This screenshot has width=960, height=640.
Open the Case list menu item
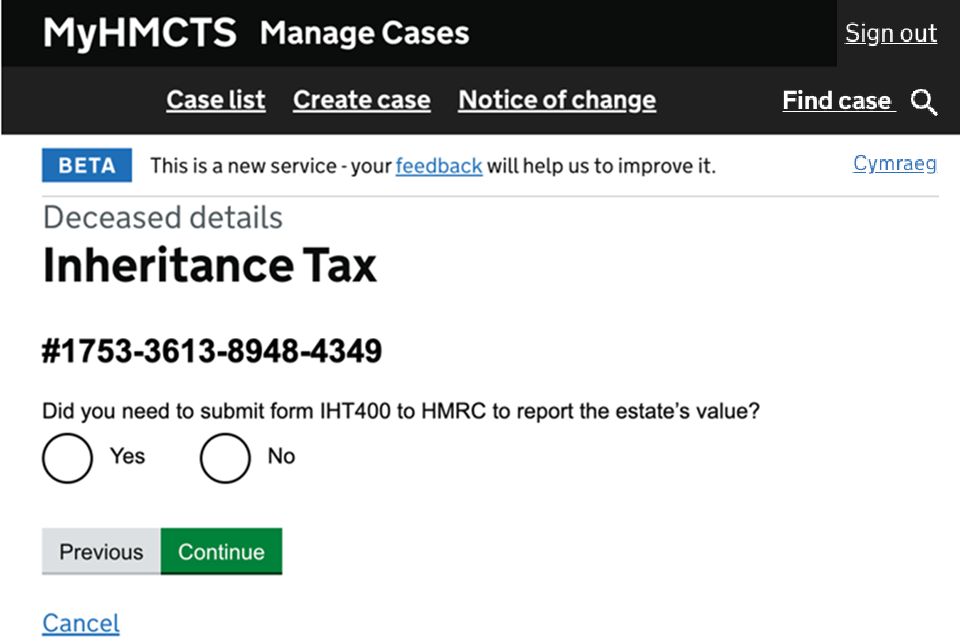pos(216,100)
